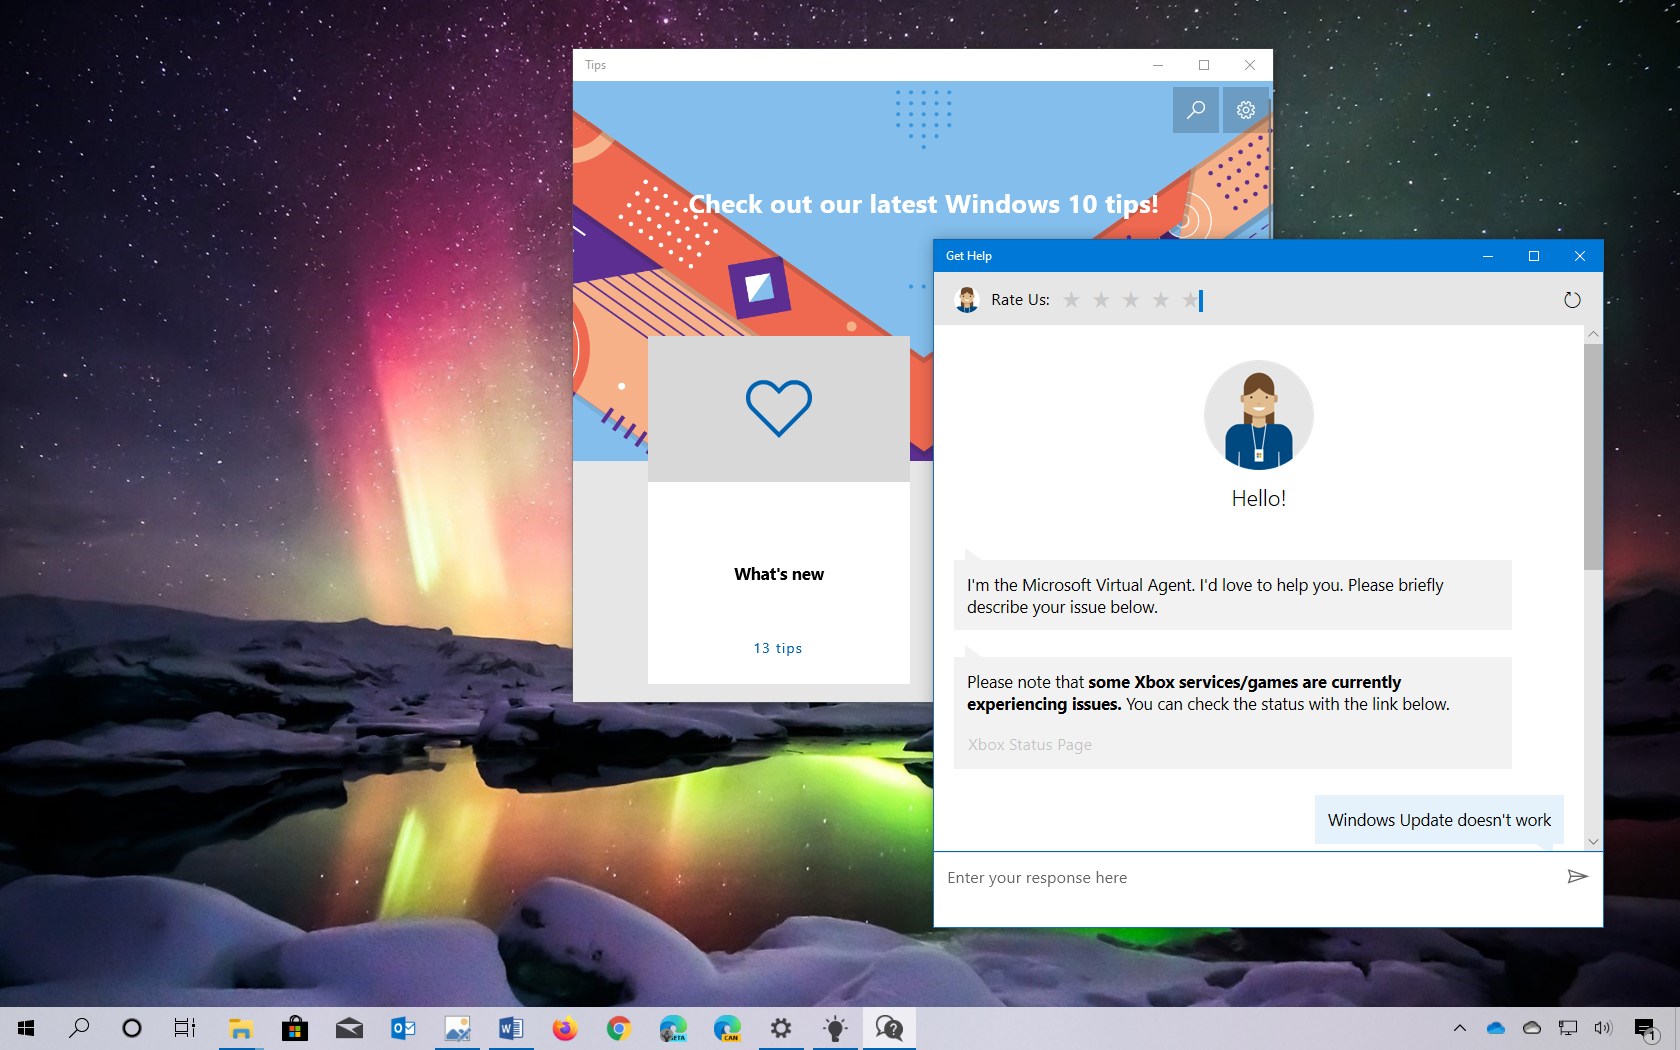Open the Windows Start menu
1680x1050 pixels.
26,1028
